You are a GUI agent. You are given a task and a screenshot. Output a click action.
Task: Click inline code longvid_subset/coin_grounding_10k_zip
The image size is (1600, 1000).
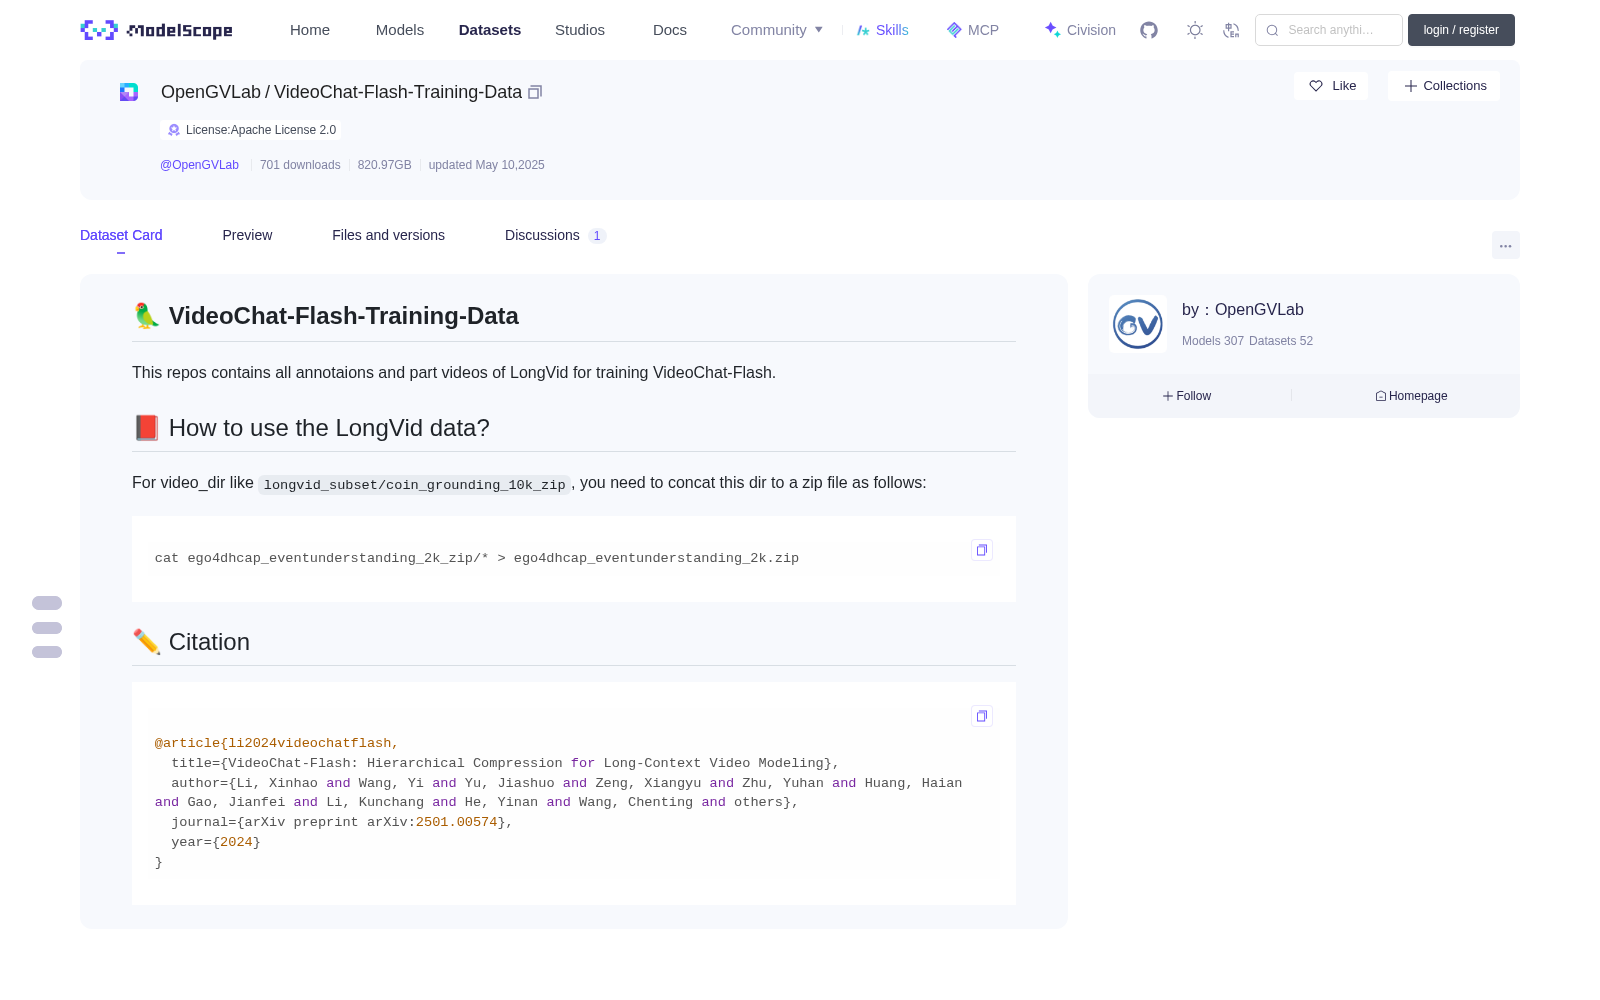pyautogui.click(x=415, y=485)
